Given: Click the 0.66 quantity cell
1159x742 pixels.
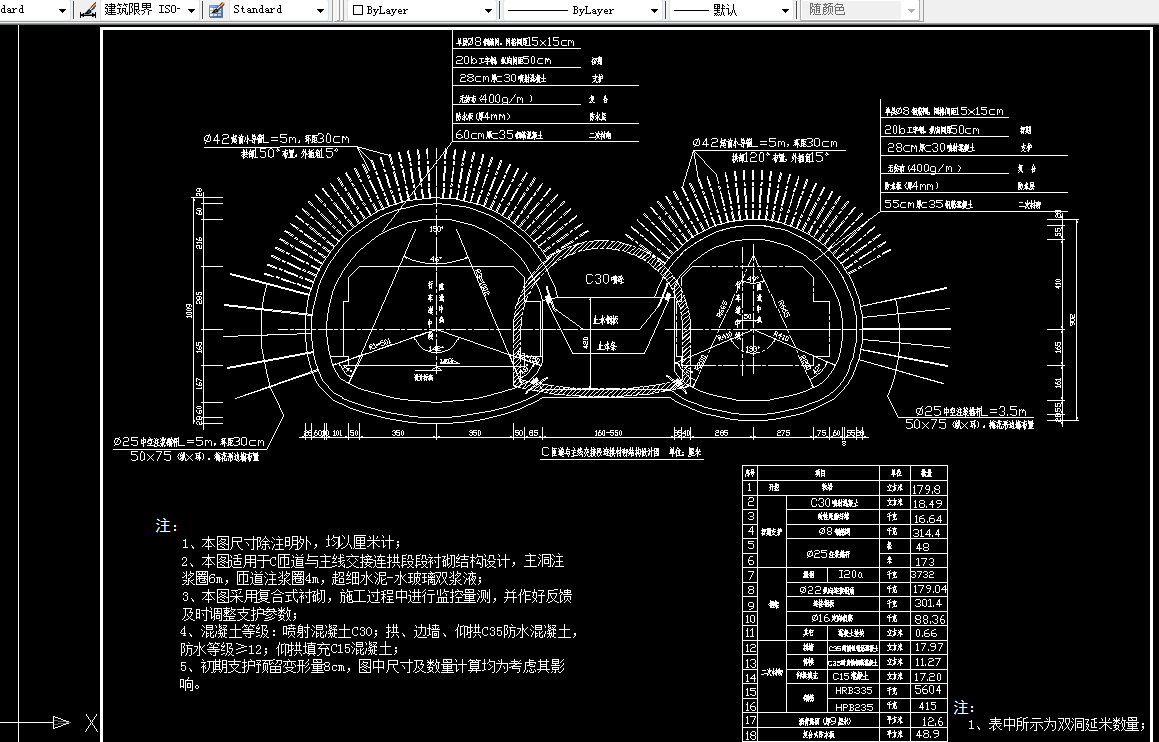Looking at the screenshot, I should coord(928,633).
